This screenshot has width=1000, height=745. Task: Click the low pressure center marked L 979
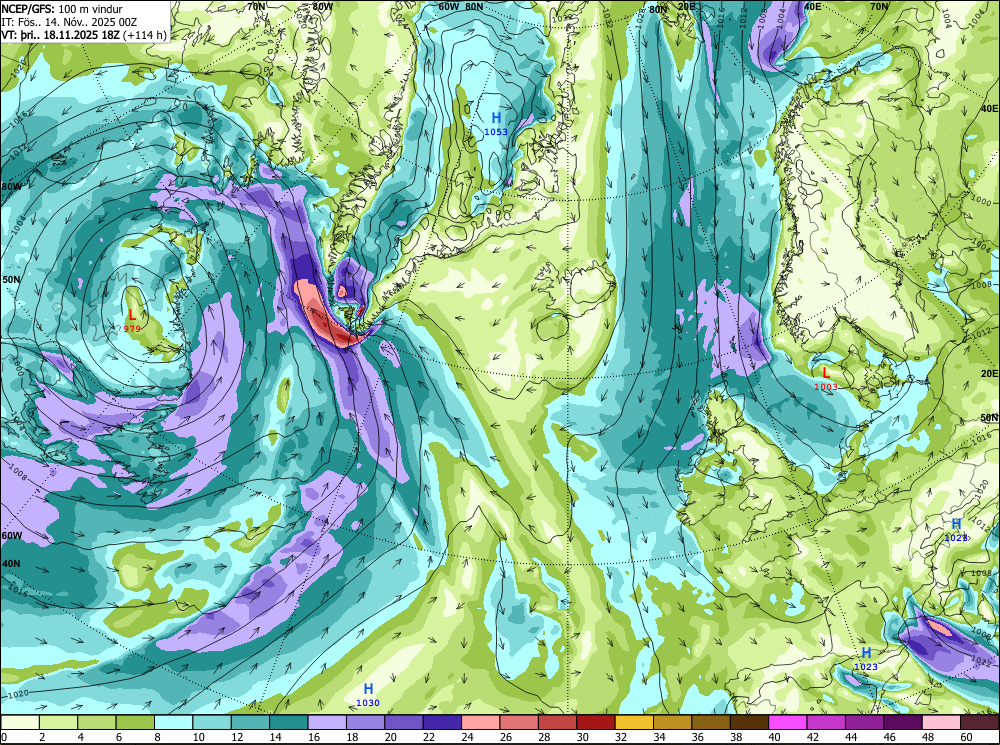(x=132, y=320)
